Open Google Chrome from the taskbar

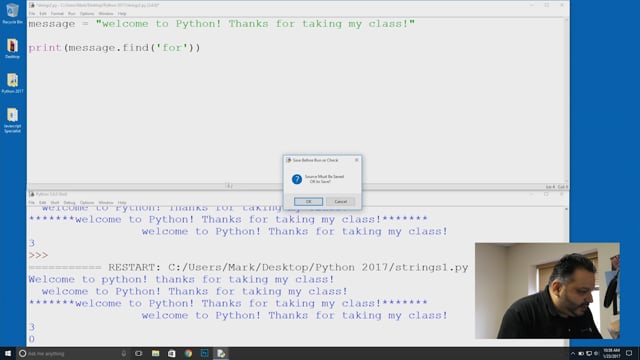pos(188,353)
